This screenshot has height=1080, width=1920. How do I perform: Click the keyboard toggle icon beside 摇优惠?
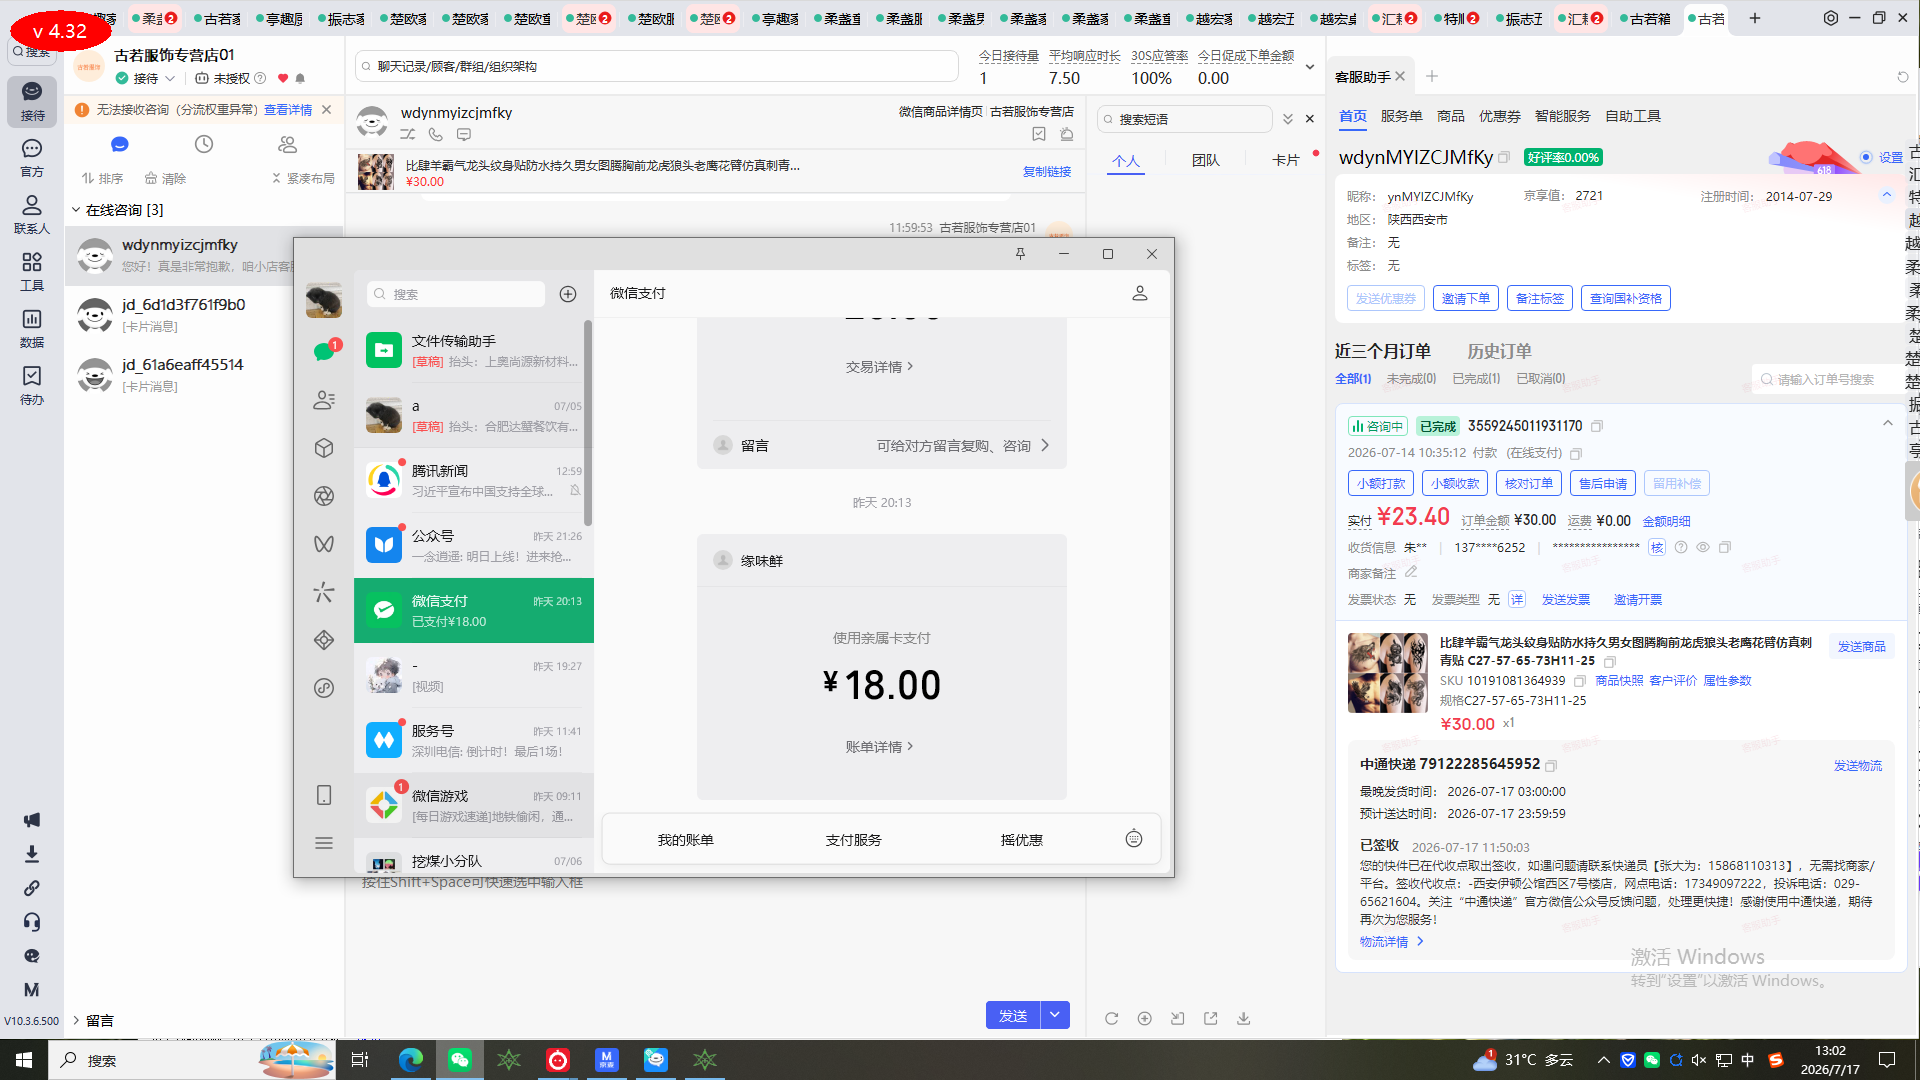[1134, 839]
